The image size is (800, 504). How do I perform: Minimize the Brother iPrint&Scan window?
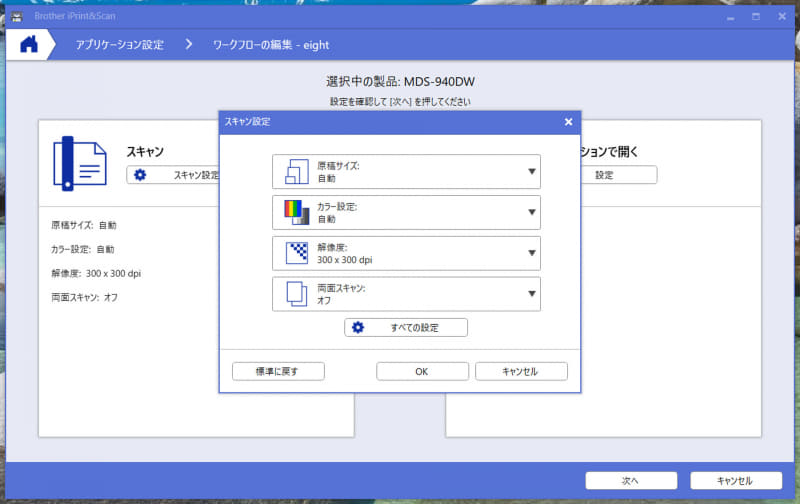click(731, 17)
